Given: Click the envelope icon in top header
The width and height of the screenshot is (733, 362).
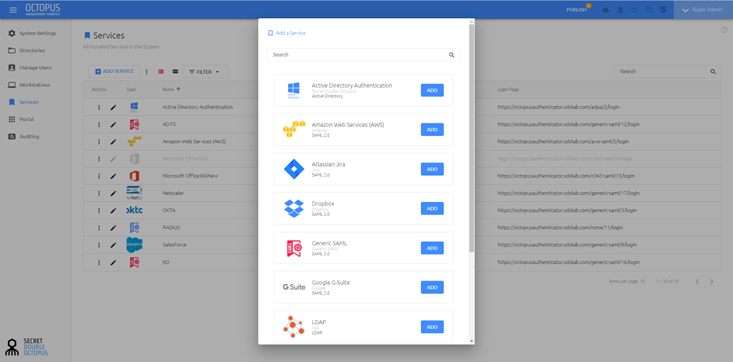Looking at the screenshot, I should 649,10.
